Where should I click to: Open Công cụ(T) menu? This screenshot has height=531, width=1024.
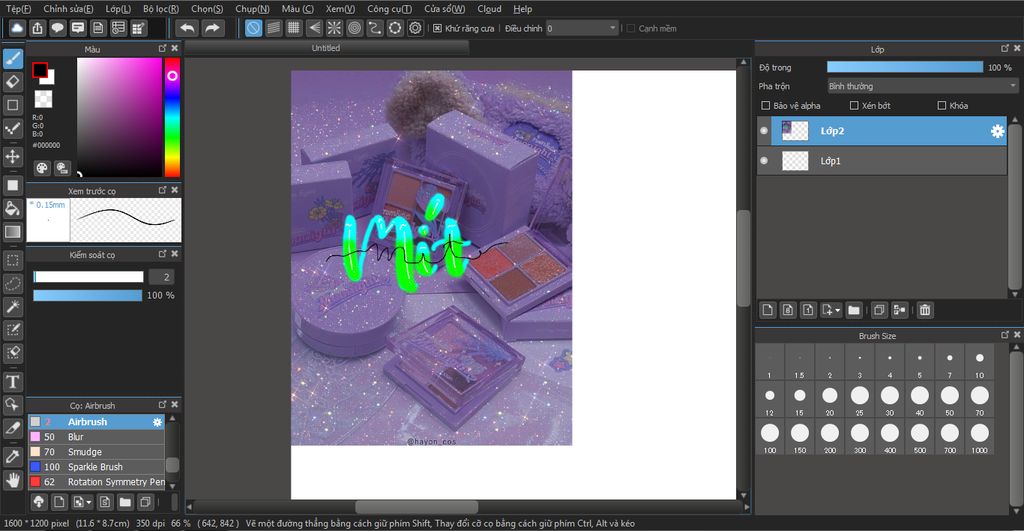389,9
